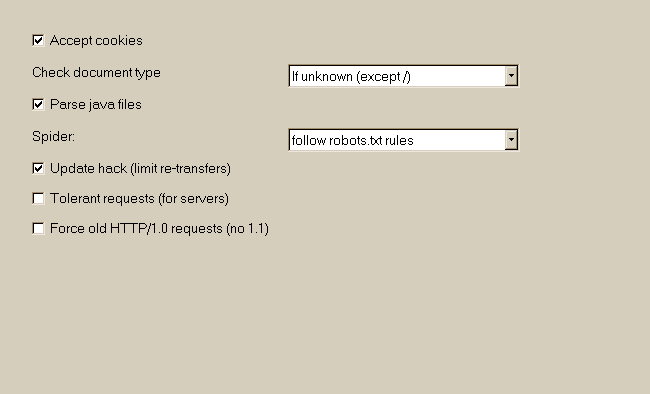This screenshot has width=650, height=394.
Task: Click the 'Tolerant requests' label text
Action: tap(102, 199)
